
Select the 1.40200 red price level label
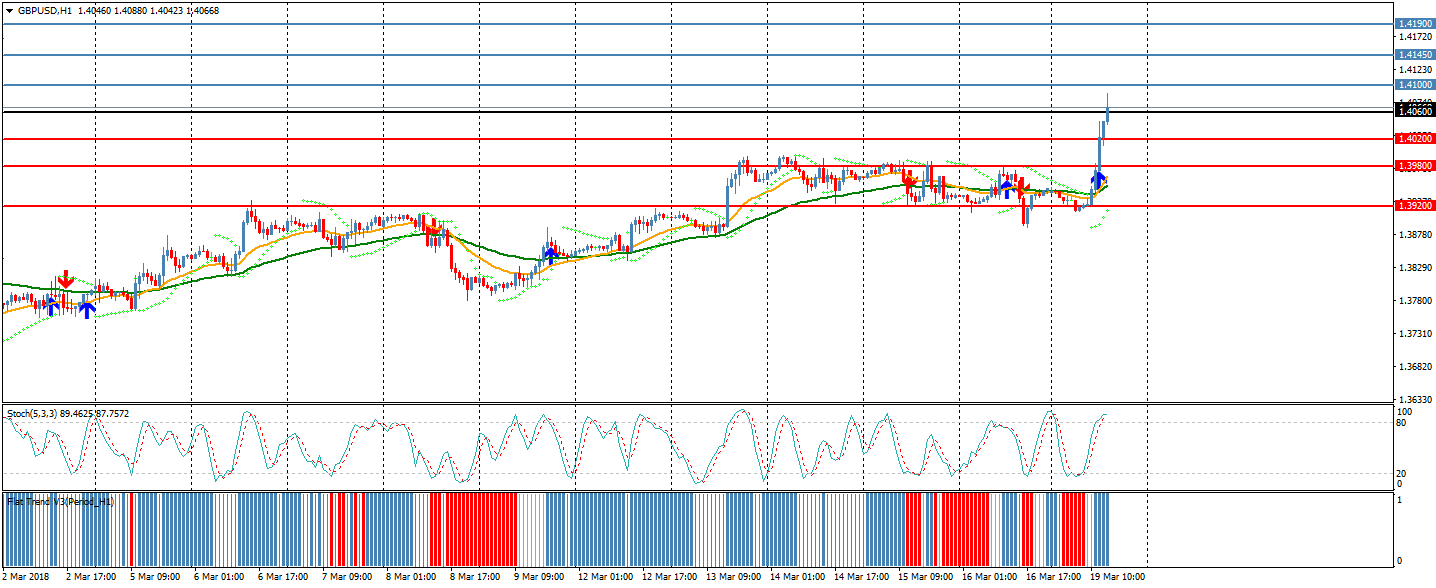[x=1415, y=139]
